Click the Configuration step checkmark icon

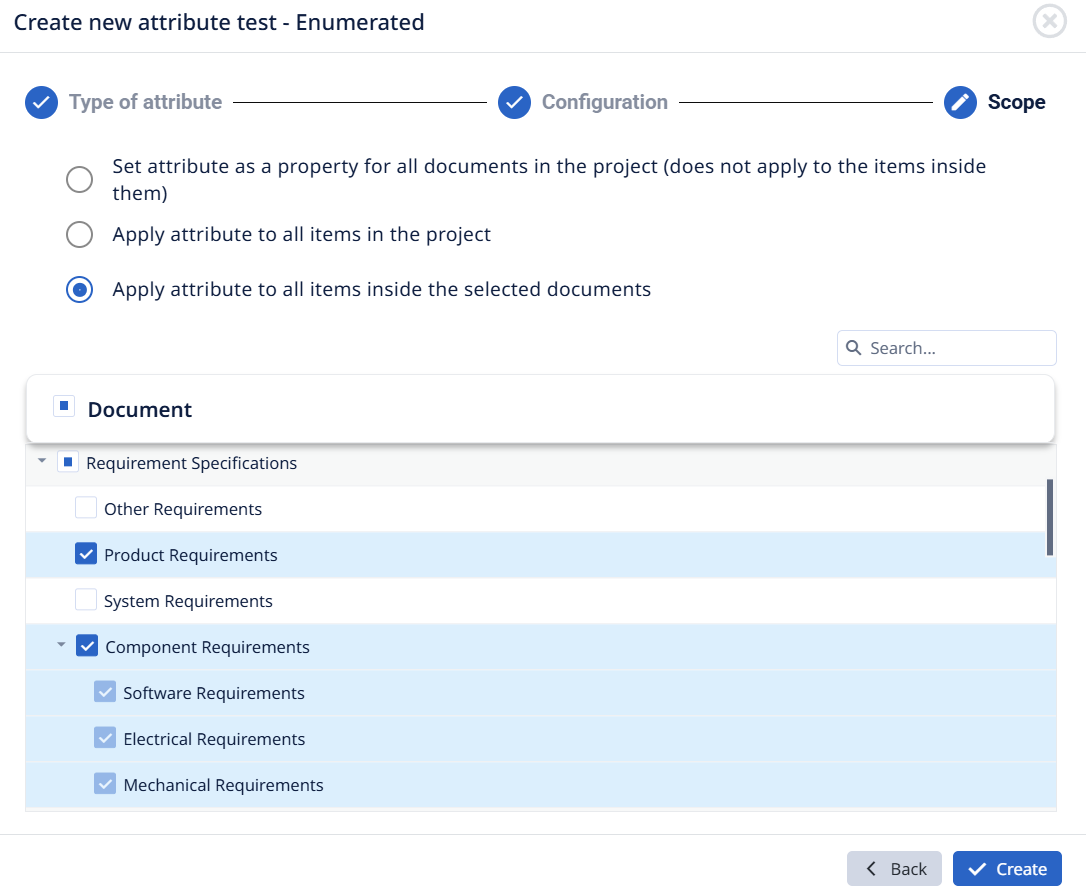514,103
